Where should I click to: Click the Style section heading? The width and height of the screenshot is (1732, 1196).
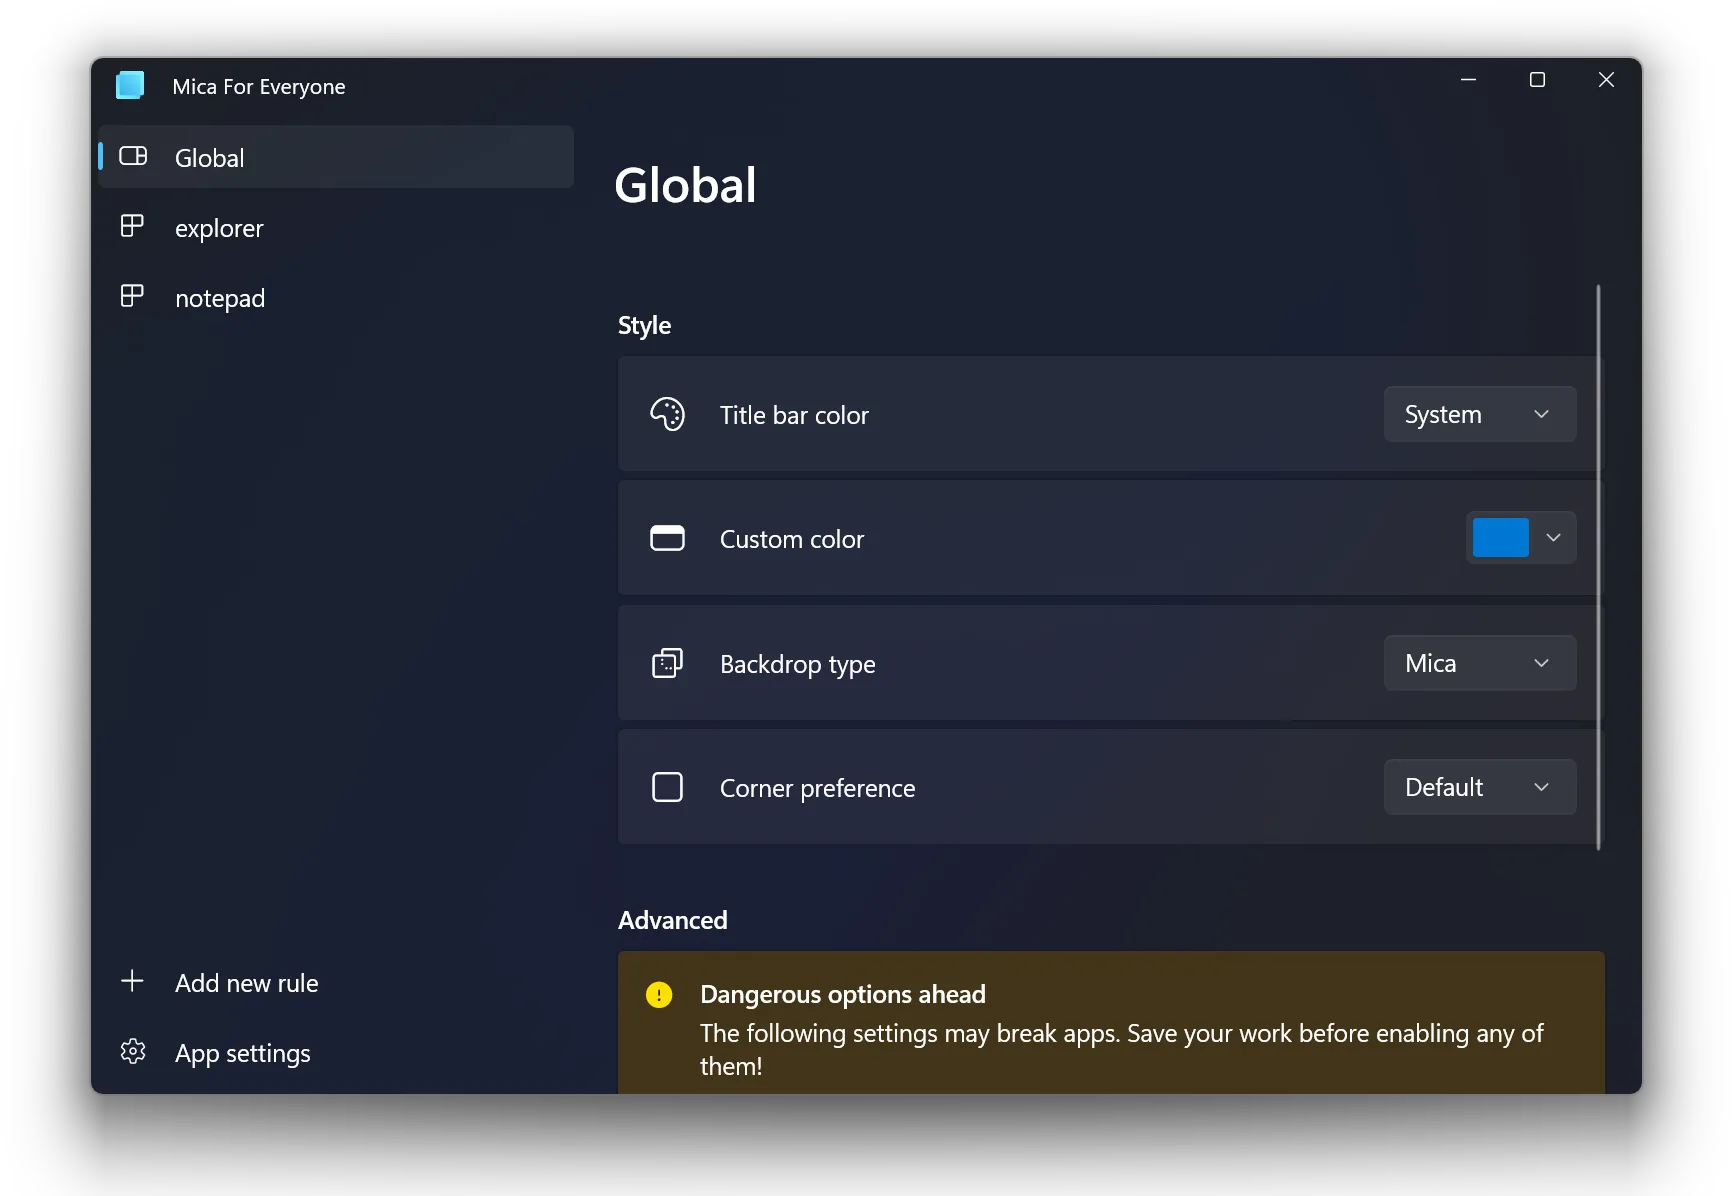pos(644,326)
